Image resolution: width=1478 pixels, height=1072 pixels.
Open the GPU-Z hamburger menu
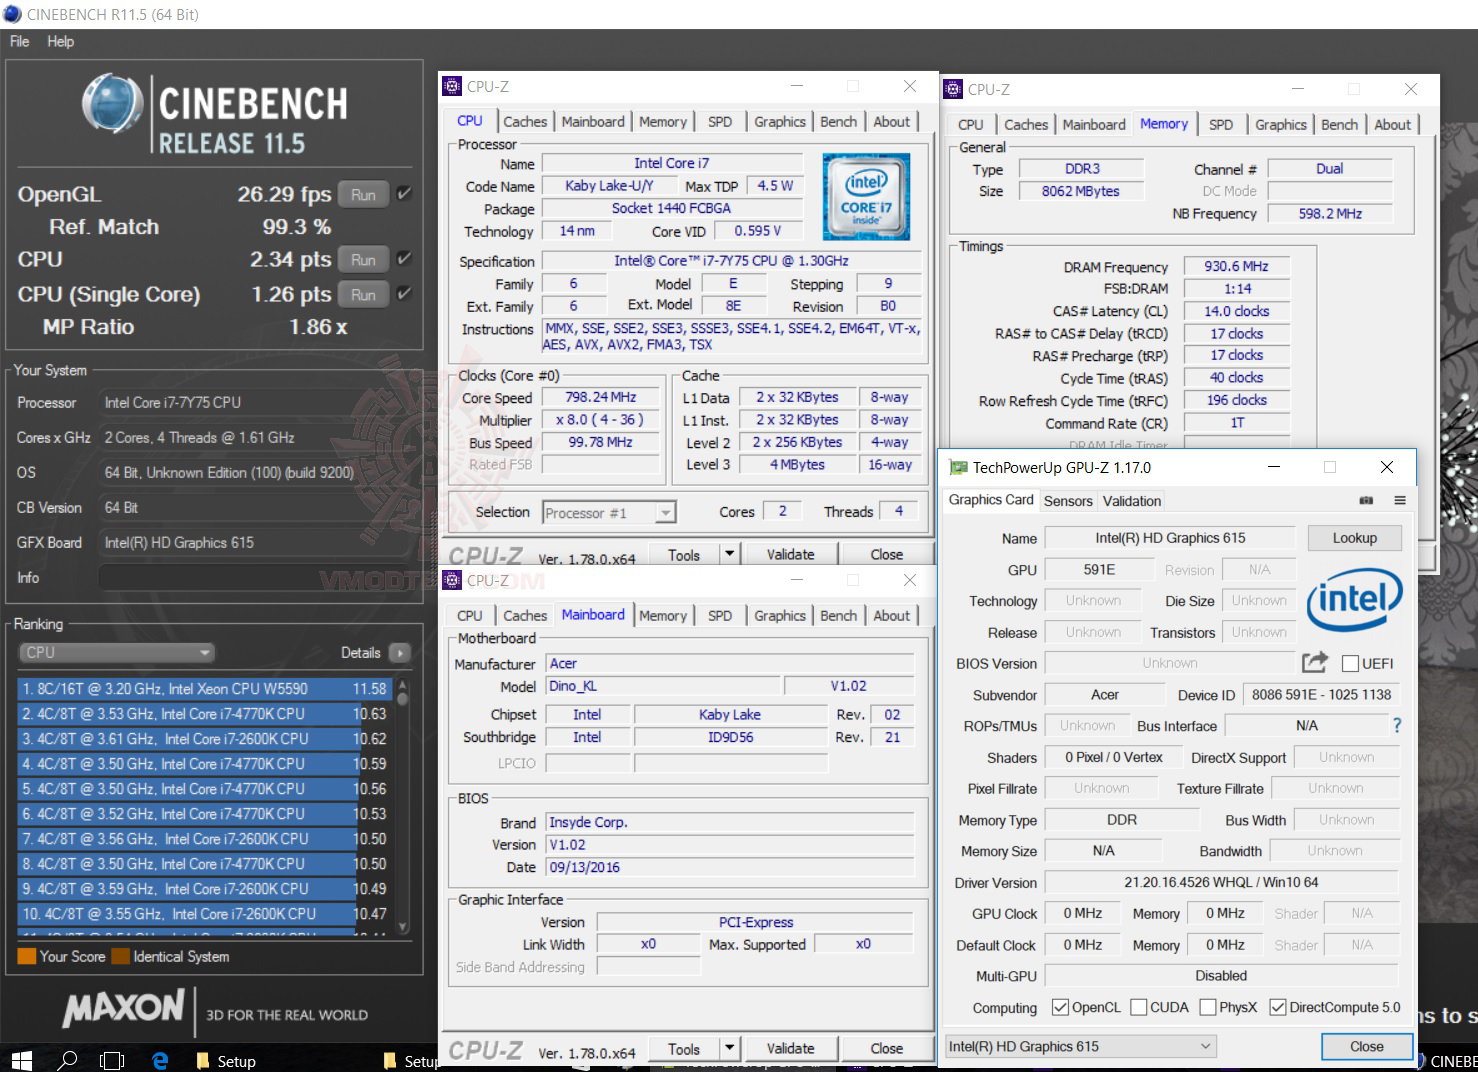pos(1400,500)
